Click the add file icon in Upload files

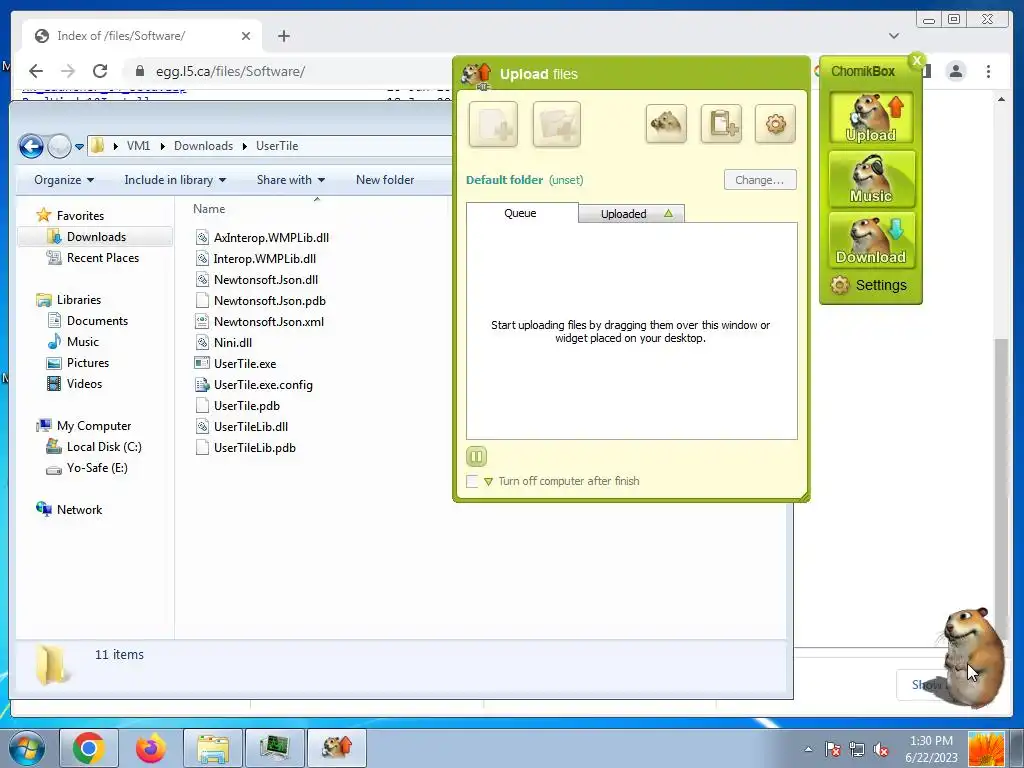493,124
